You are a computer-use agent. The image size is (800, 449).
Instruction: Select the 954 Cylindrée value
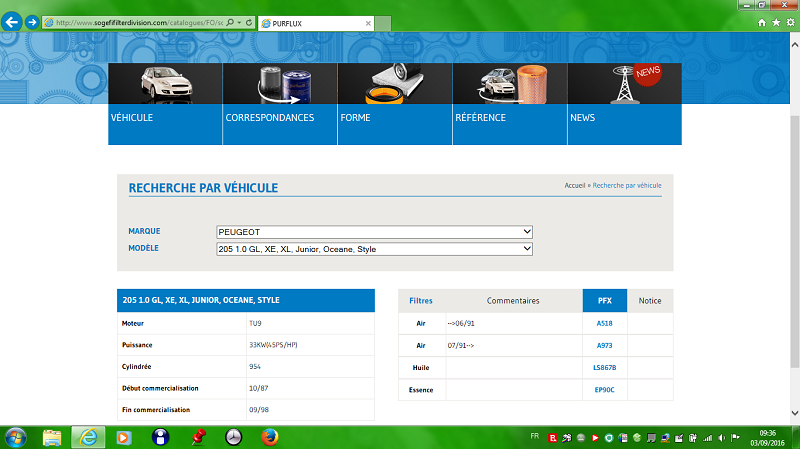pyautogui.click(x=255, y=366)
